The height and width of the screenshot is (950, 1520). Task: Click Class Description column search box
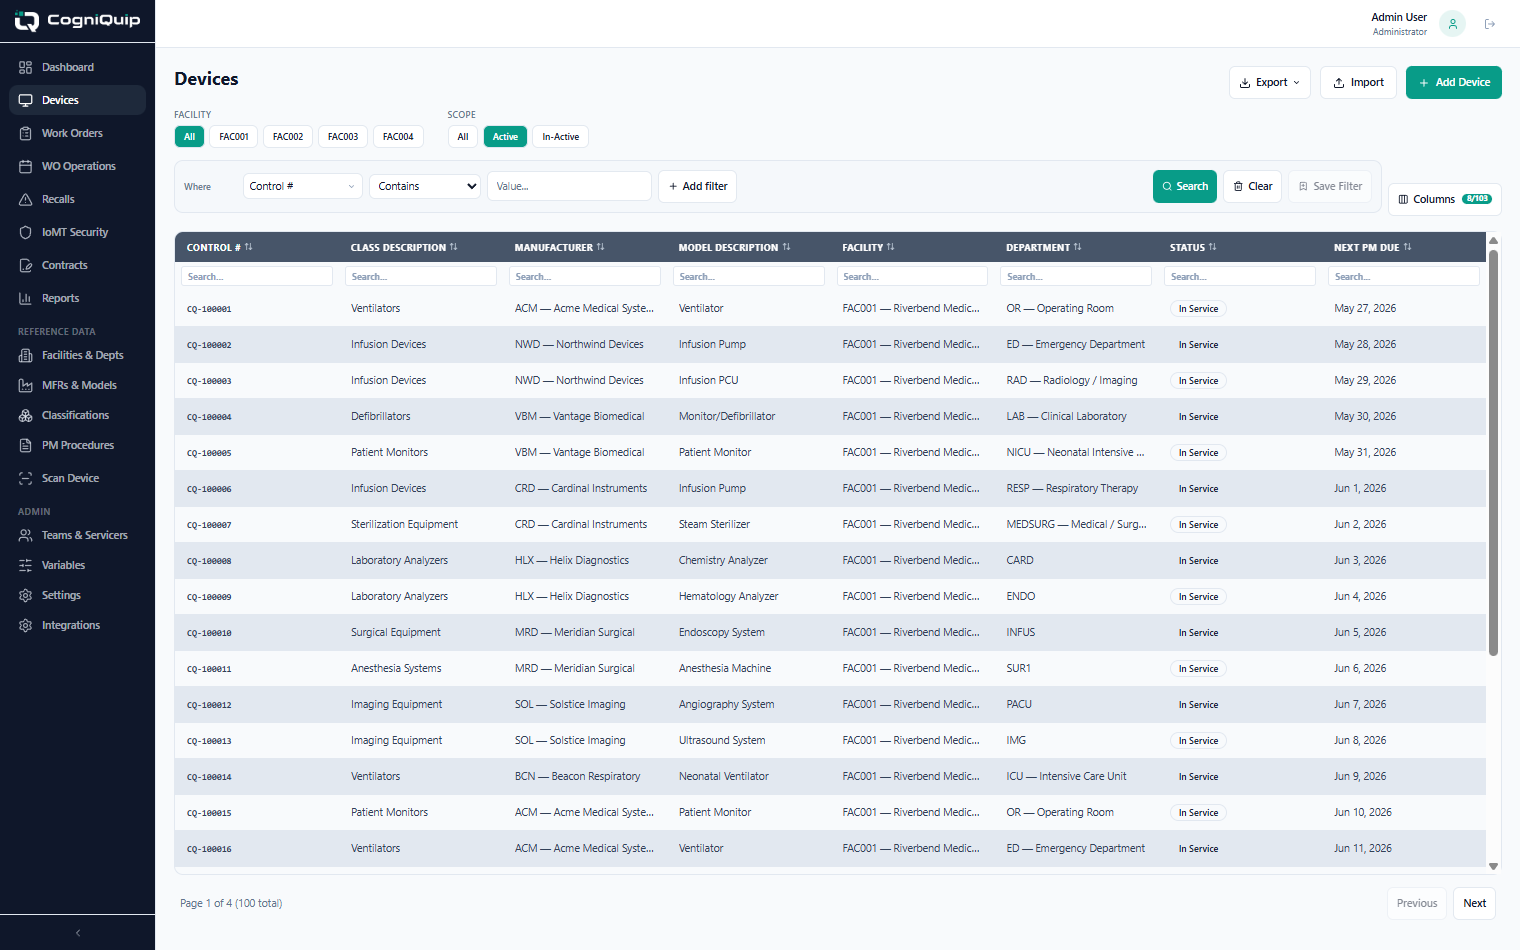coord(421,276)
